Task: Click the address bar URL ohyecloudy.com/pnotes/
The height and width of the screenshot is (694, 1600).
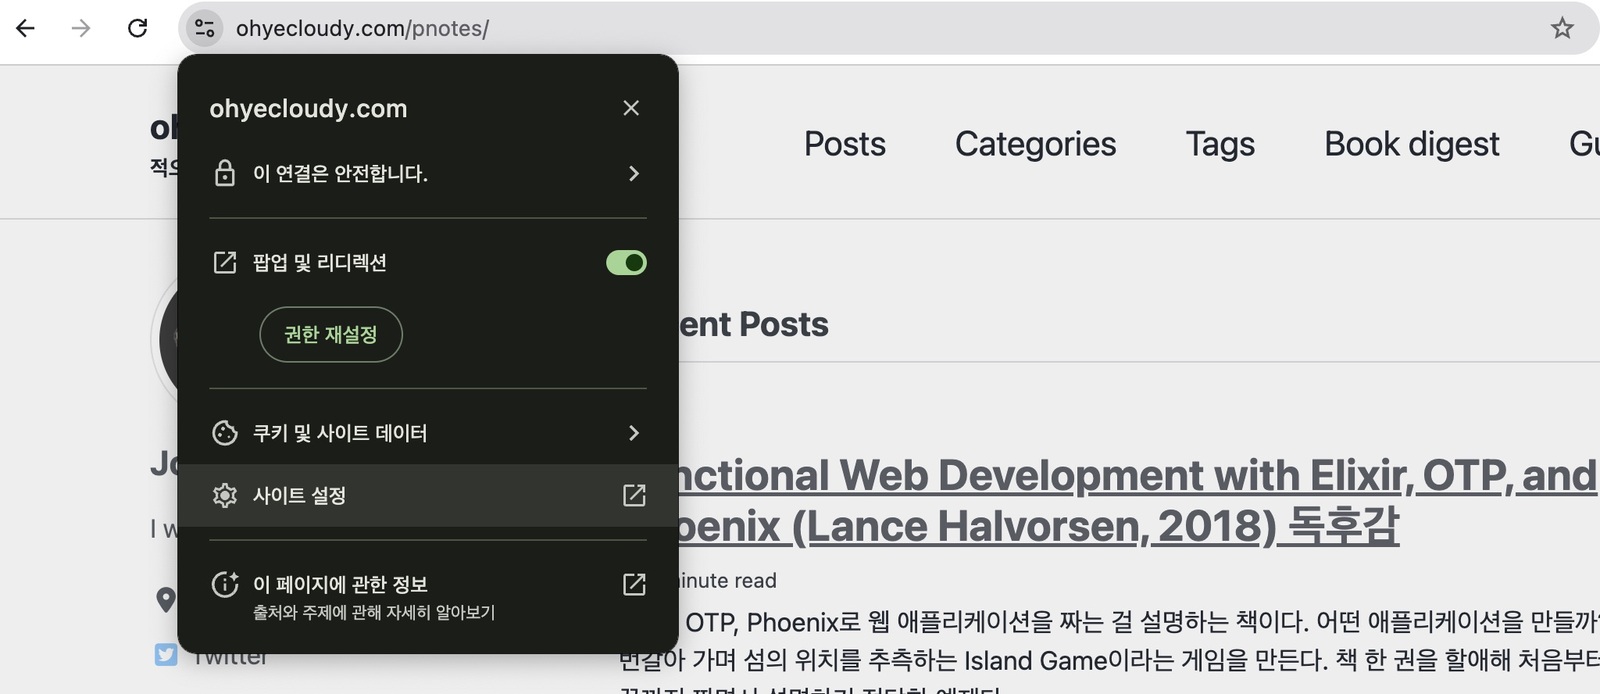Action: (x=362, y=28)
